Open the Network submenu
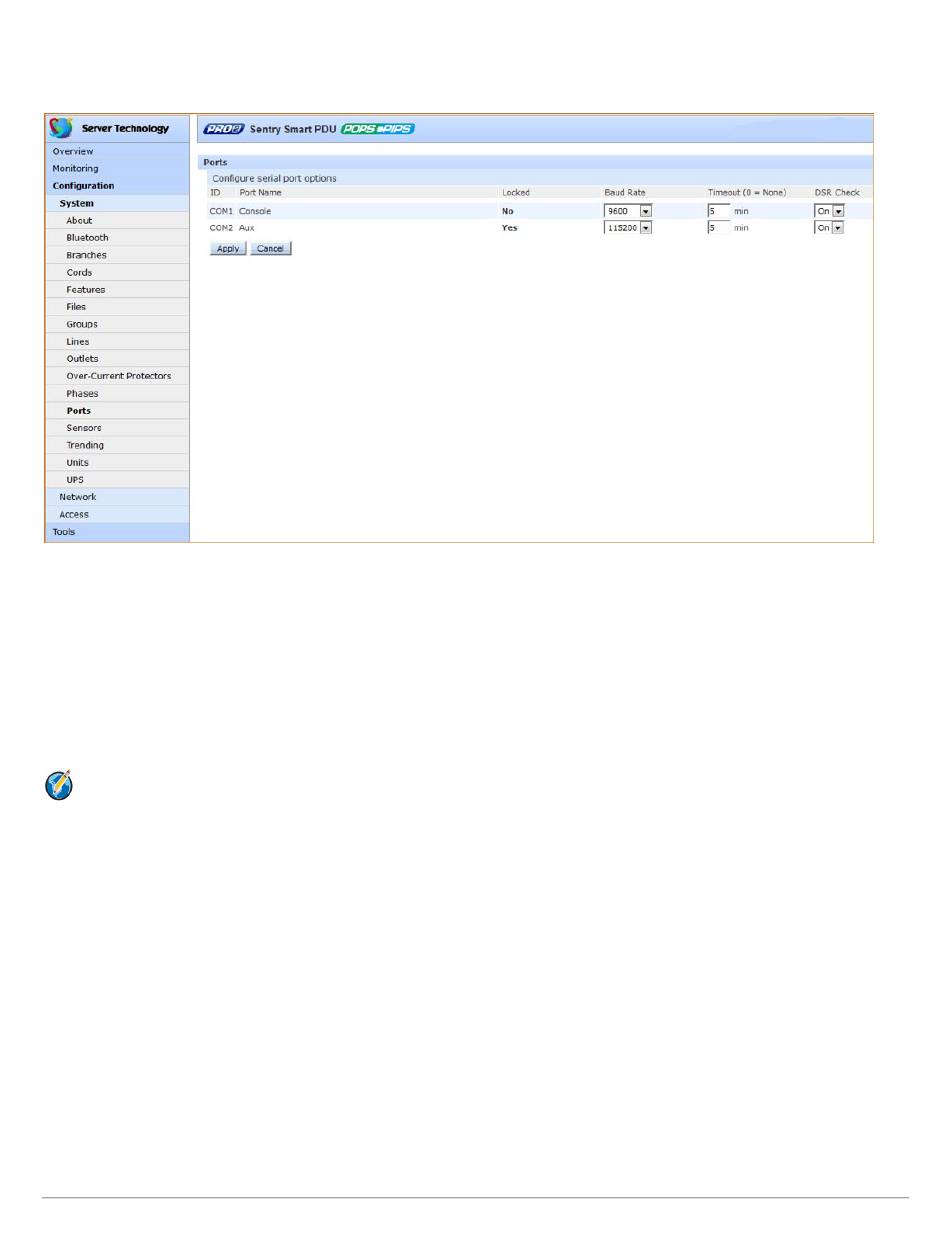The height and width of the screenshot is (1254, 950). tap(117, 497)
